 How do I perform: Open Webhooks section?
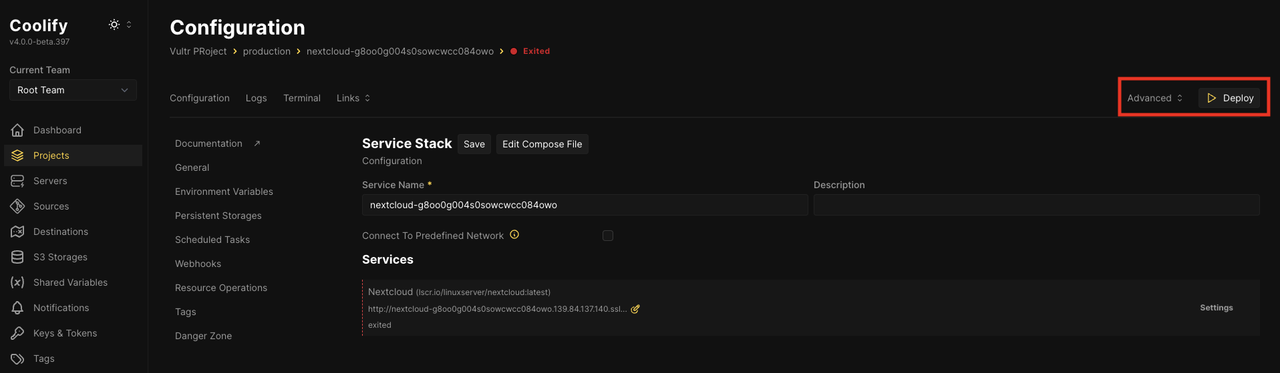click(198, 264)
